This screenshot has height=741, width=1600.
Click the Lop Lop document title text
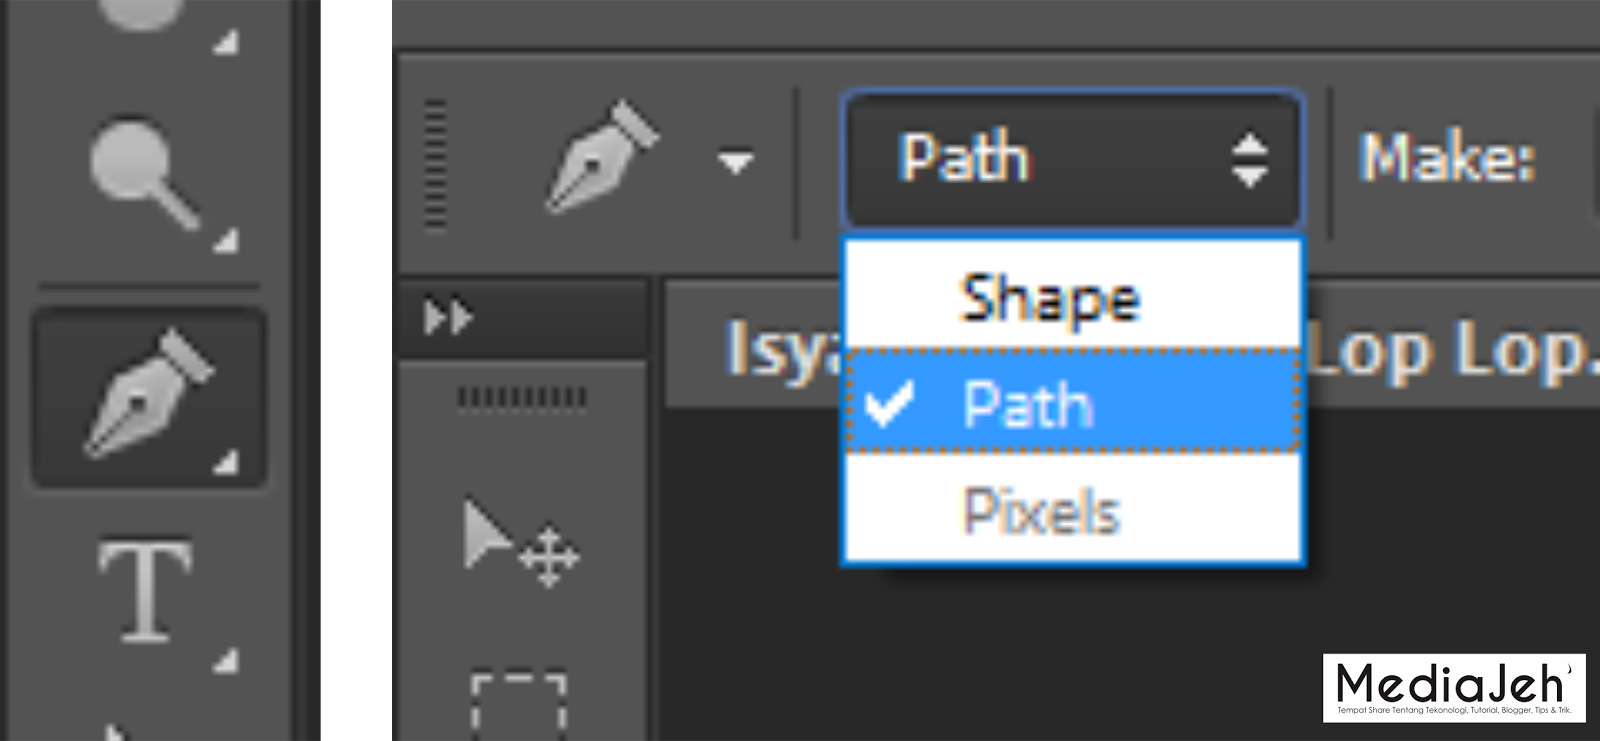pos(1453,352)
